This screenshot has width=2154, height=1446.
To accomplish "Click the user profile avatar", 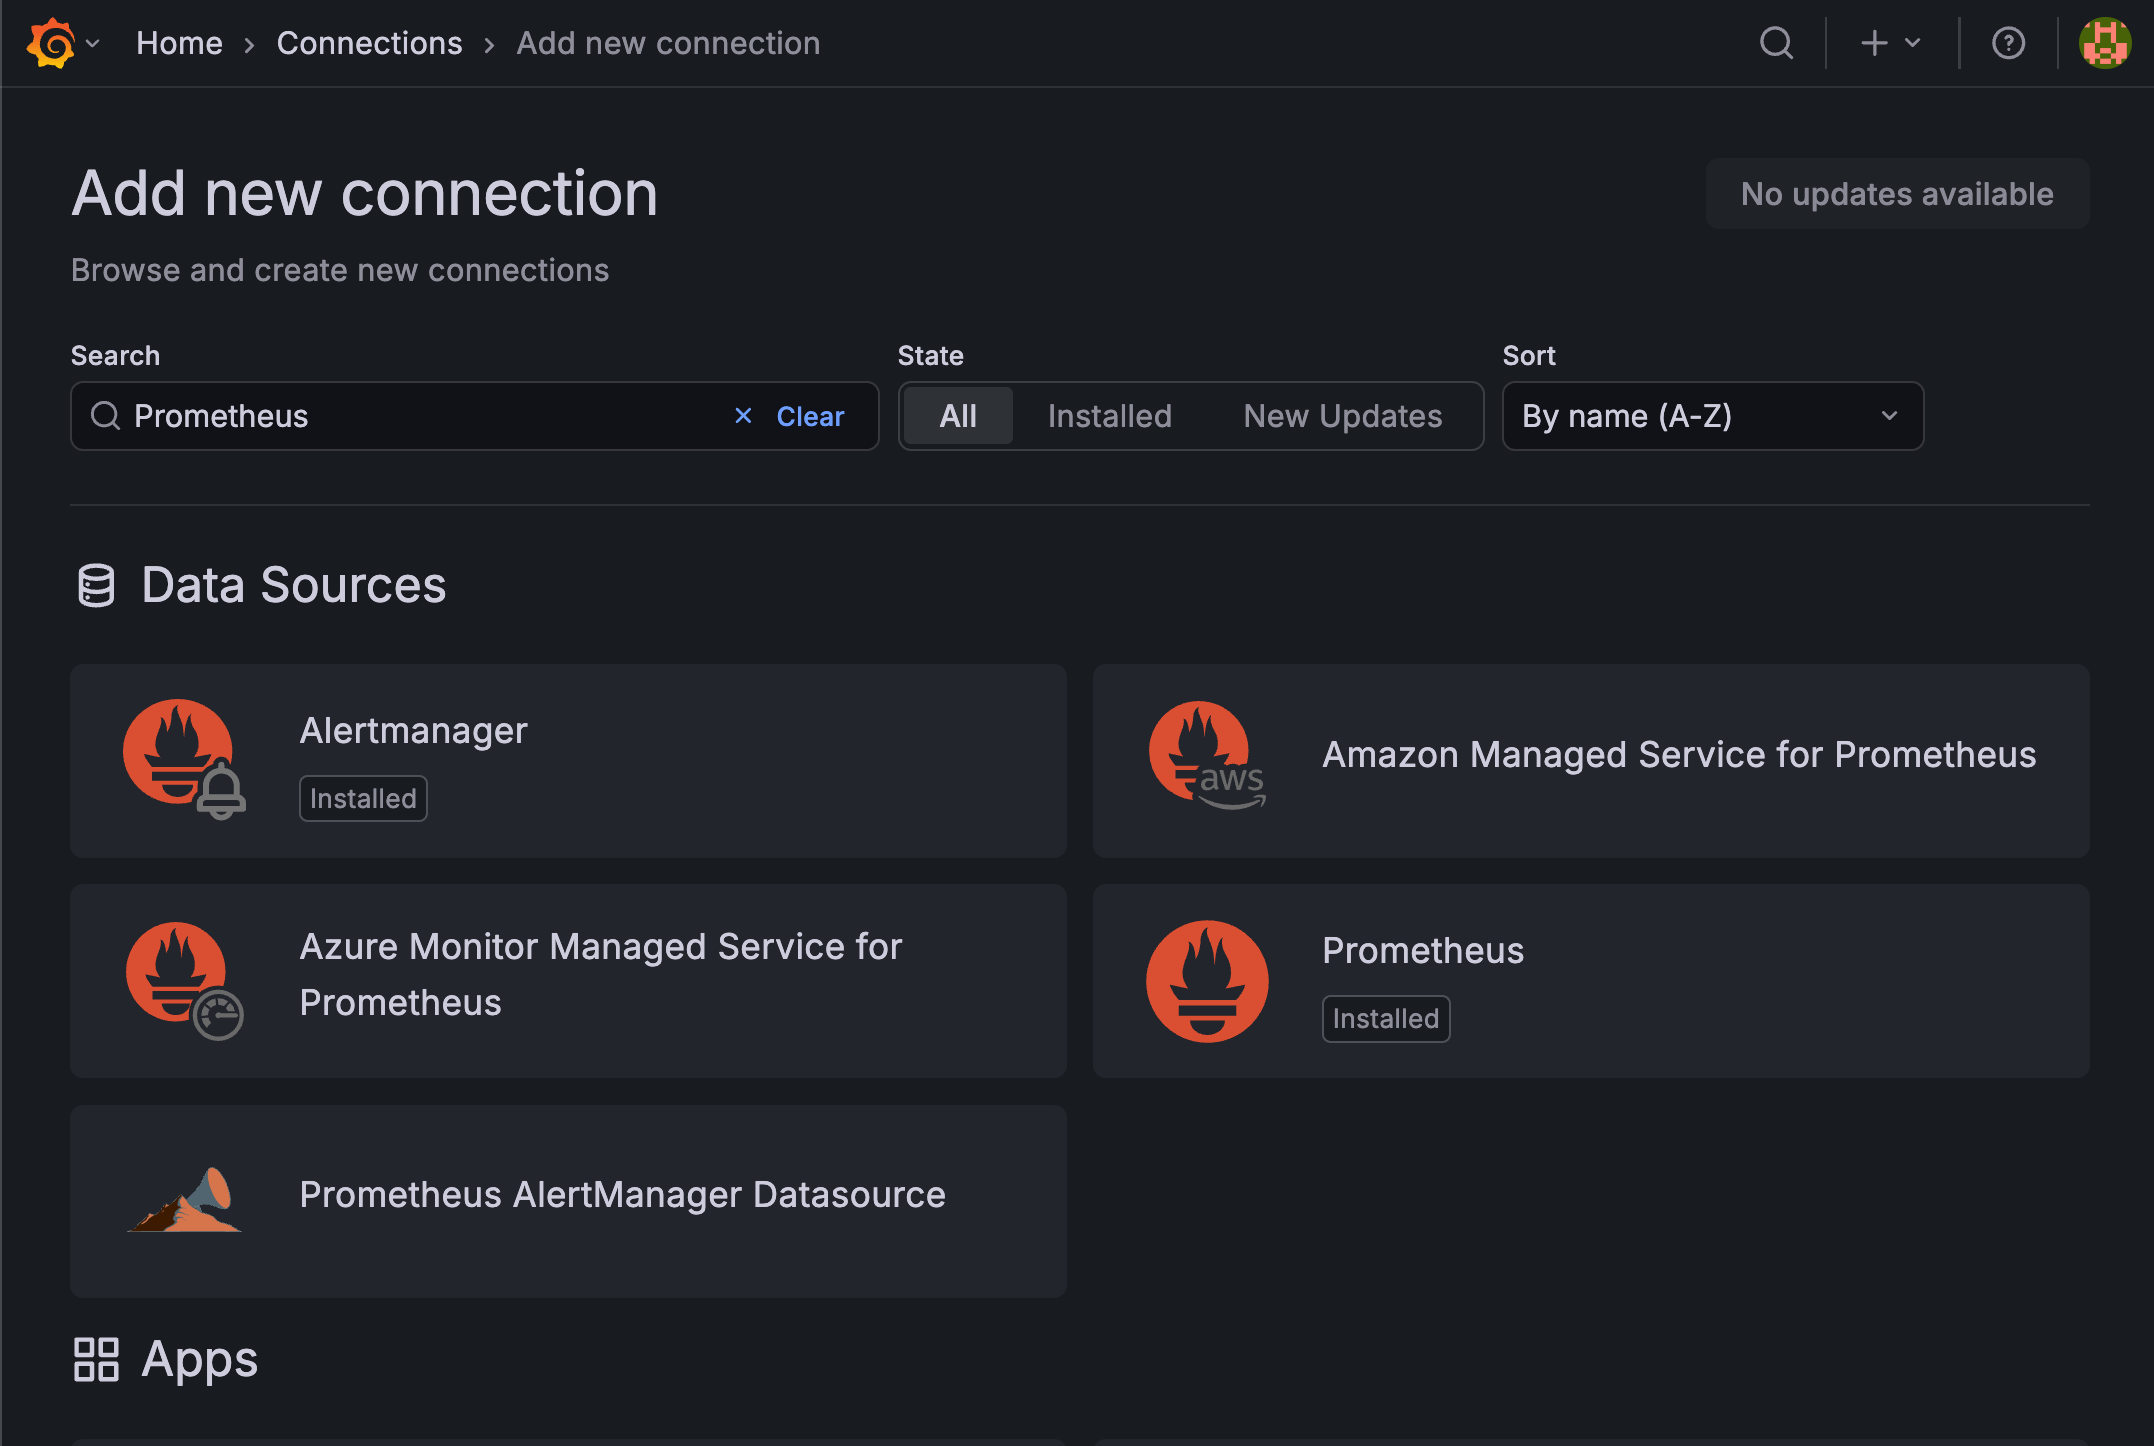I will coord(2104,43).
